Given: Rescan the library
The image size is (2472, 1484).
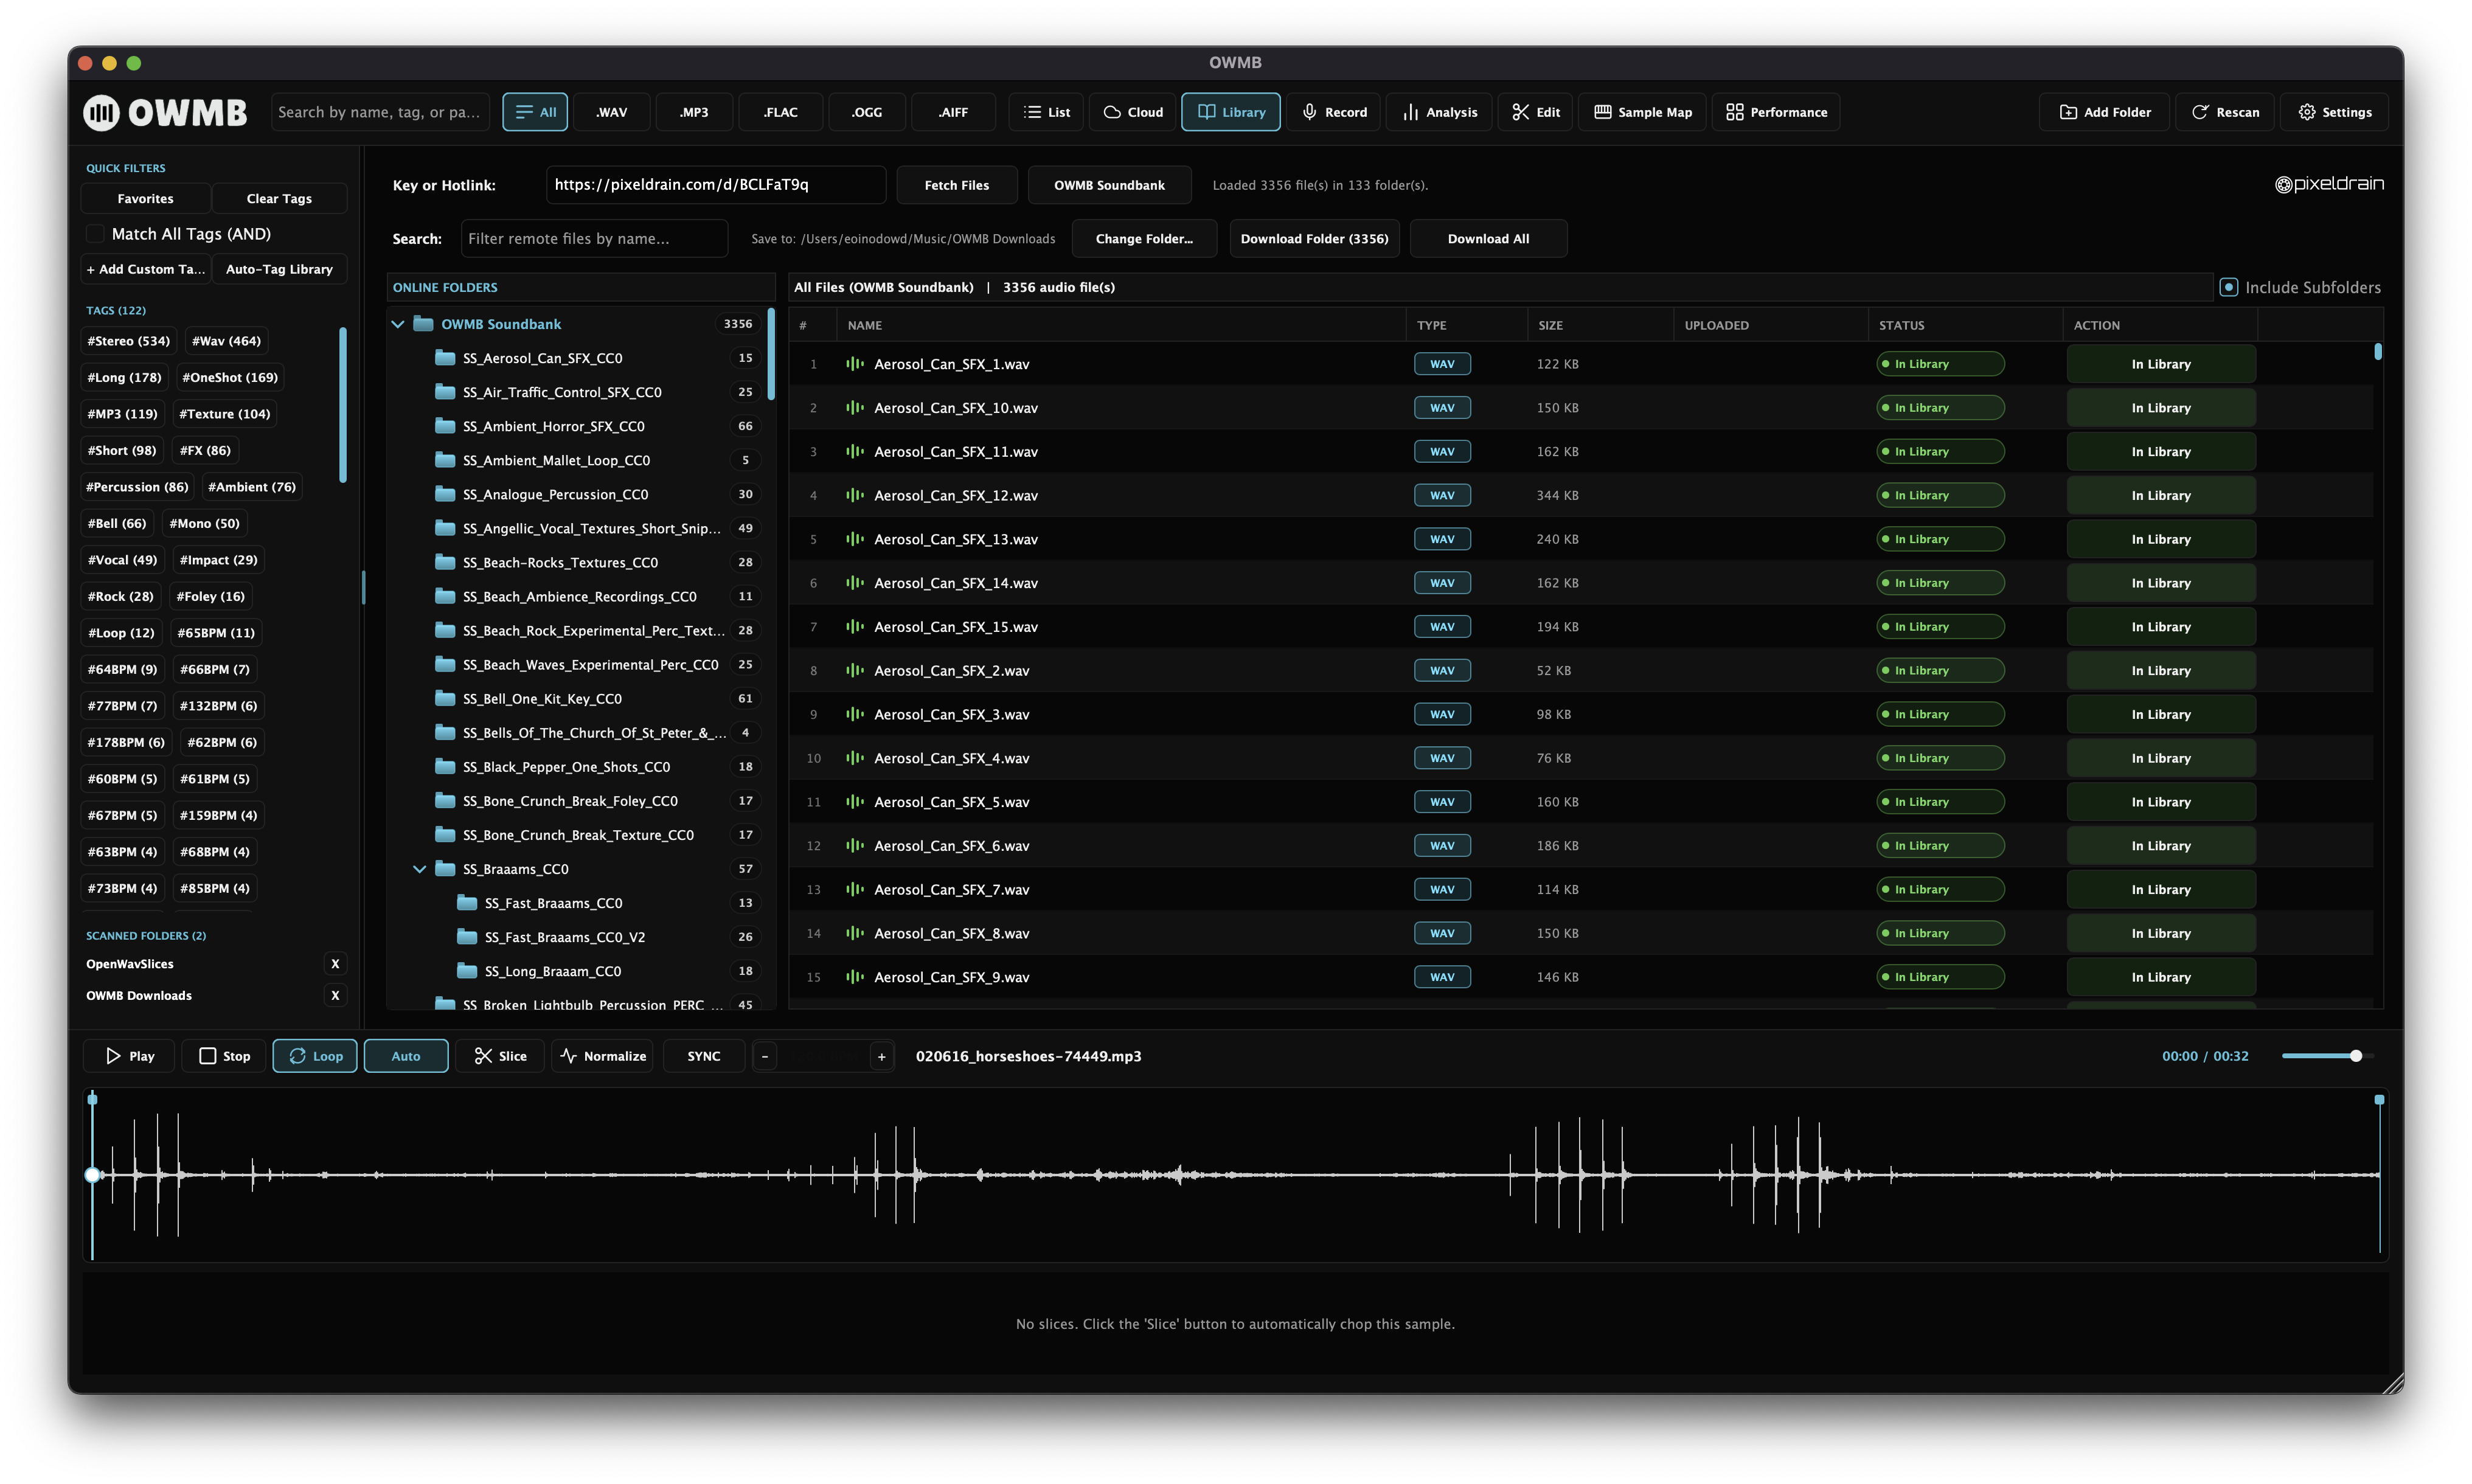Looking at the screenshot, I should [2225, 112].
